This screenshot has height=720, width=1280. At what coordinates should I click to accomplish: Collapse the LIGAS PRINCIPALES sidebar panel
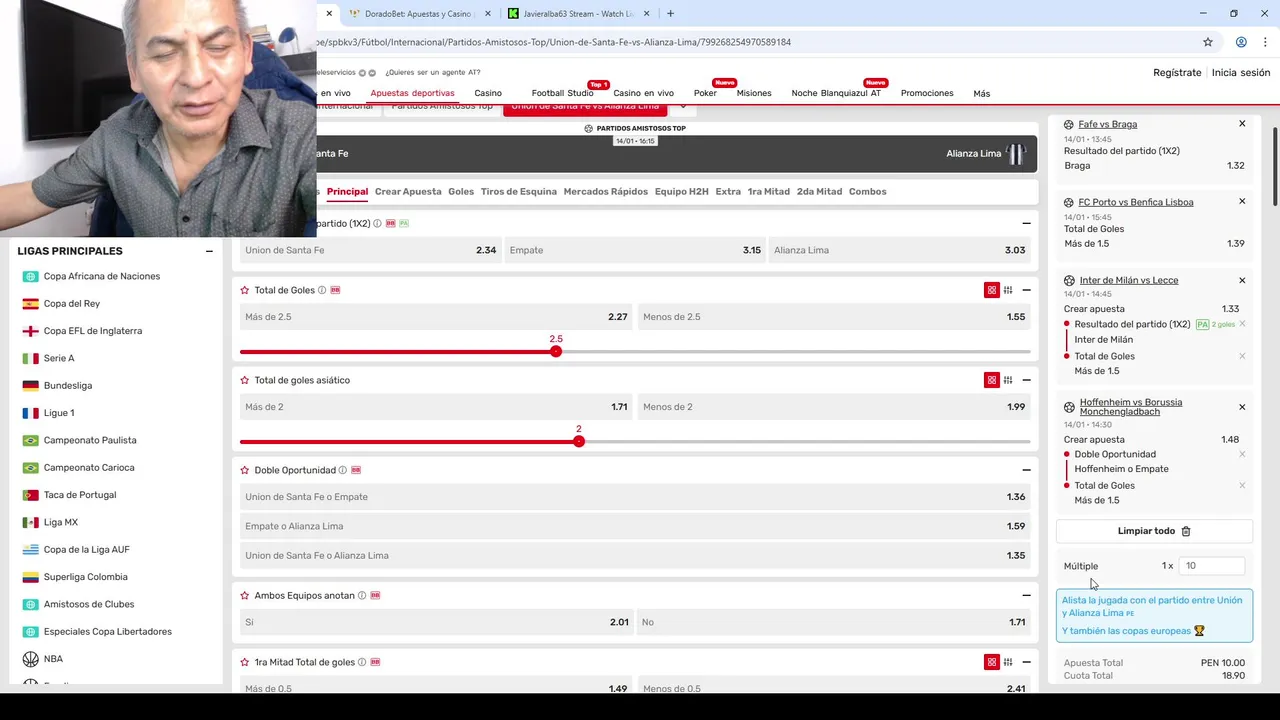click(x=209, y=251)
